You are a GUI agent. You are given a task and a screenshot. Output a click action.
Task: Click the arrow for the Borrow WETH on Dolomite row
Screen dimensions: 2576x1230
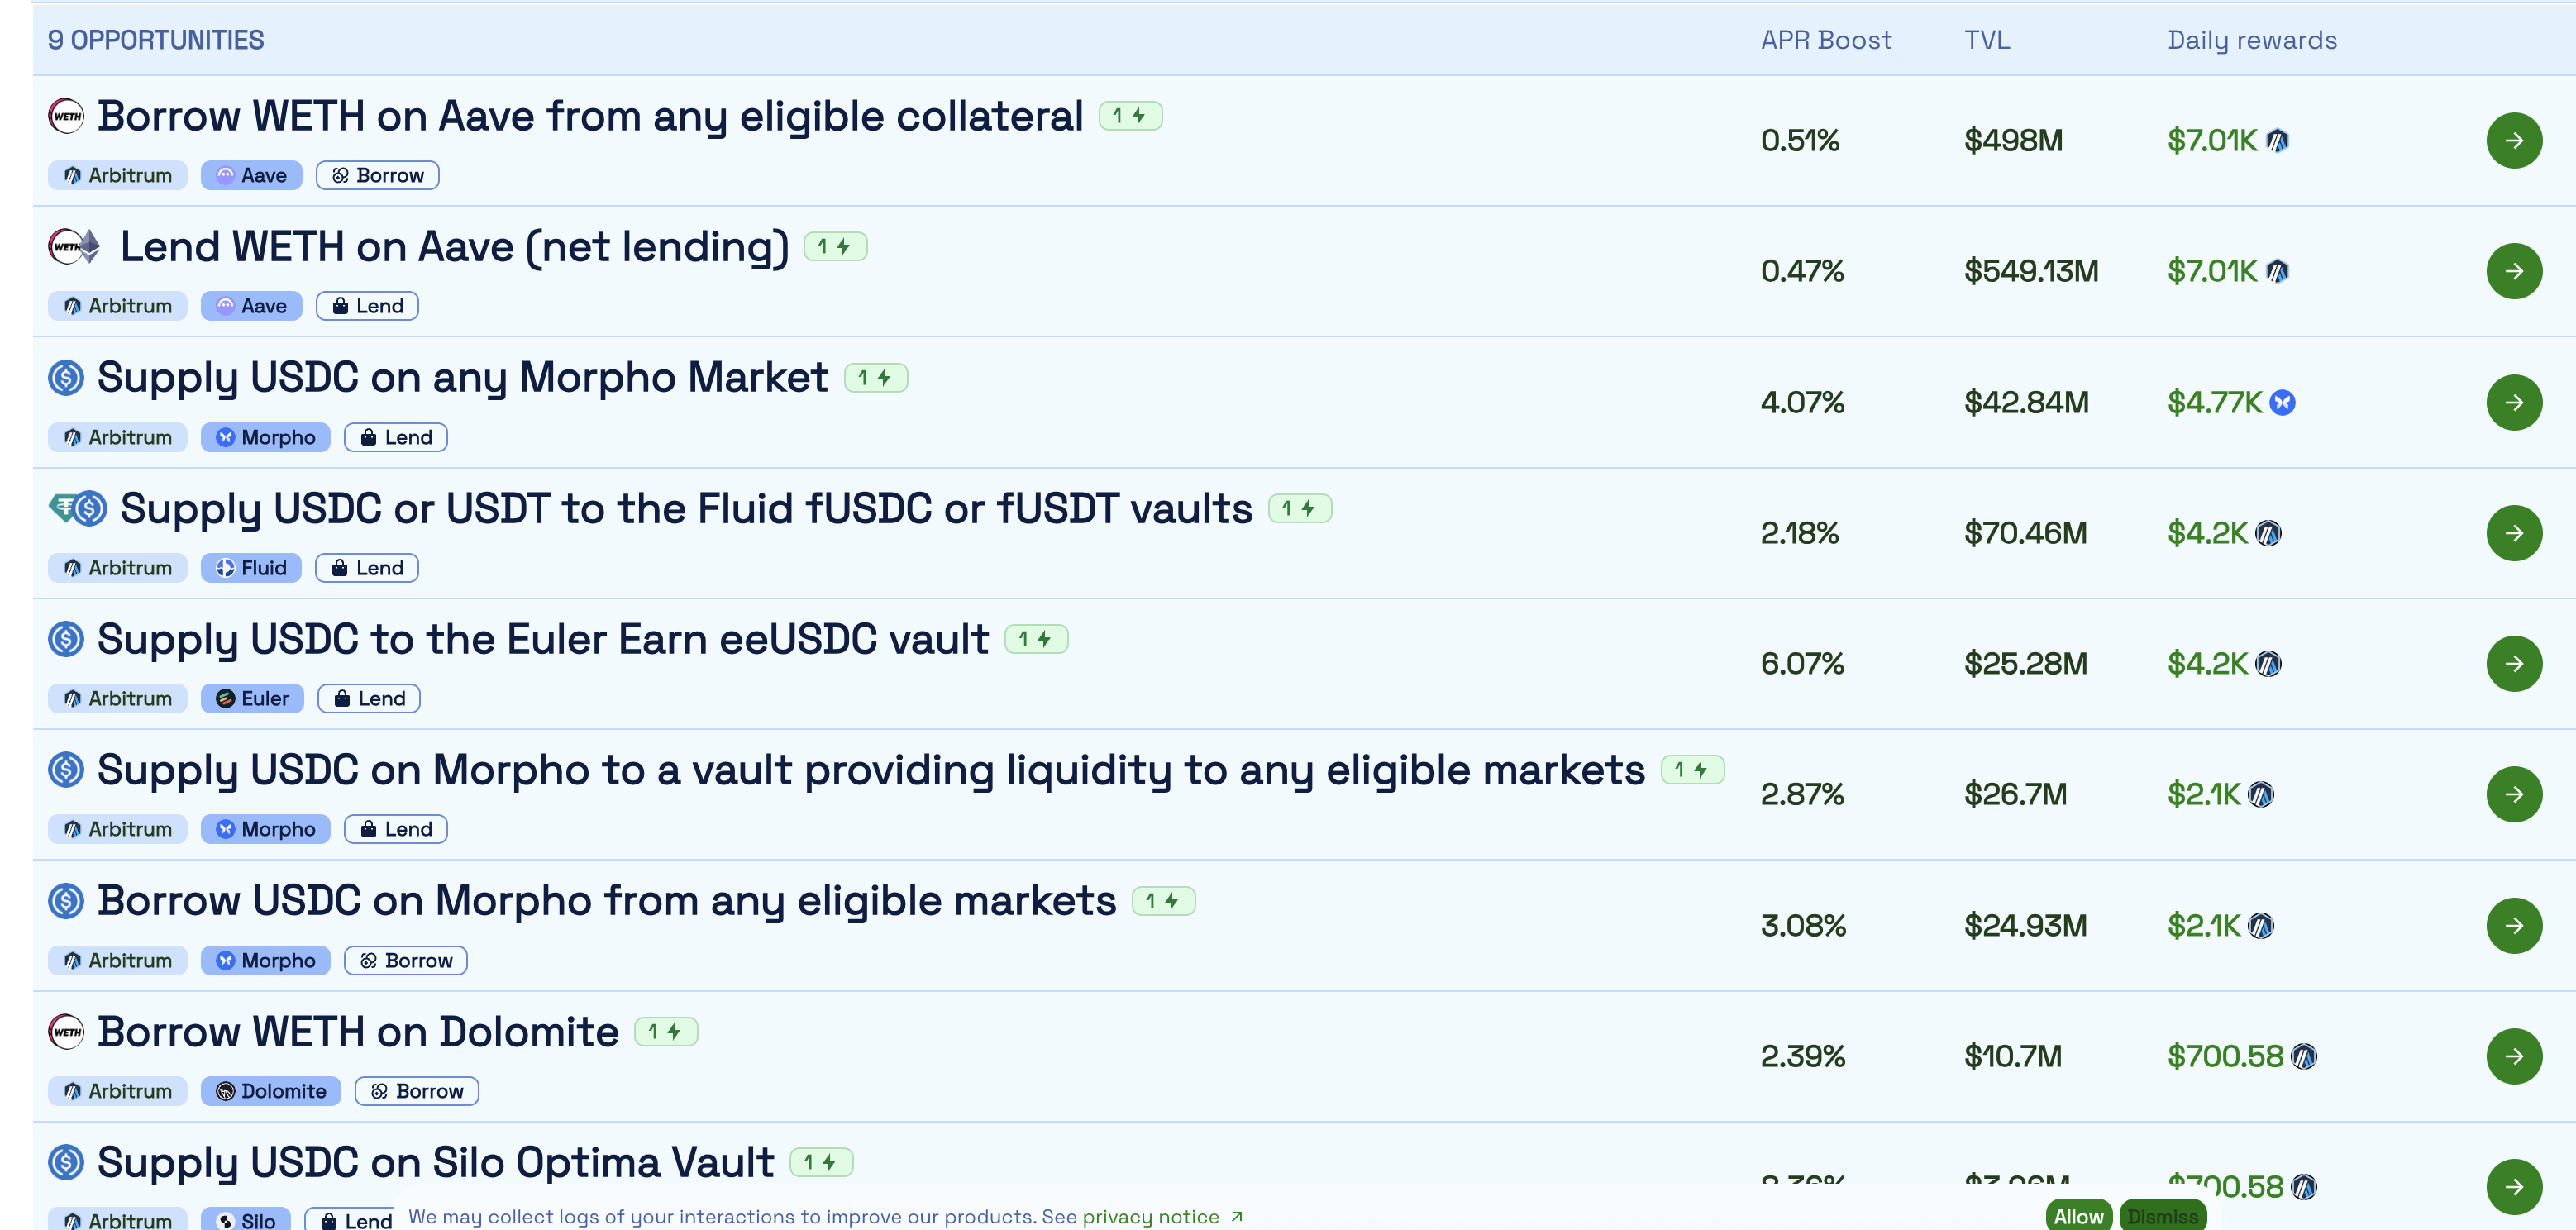point(2513,1056)
